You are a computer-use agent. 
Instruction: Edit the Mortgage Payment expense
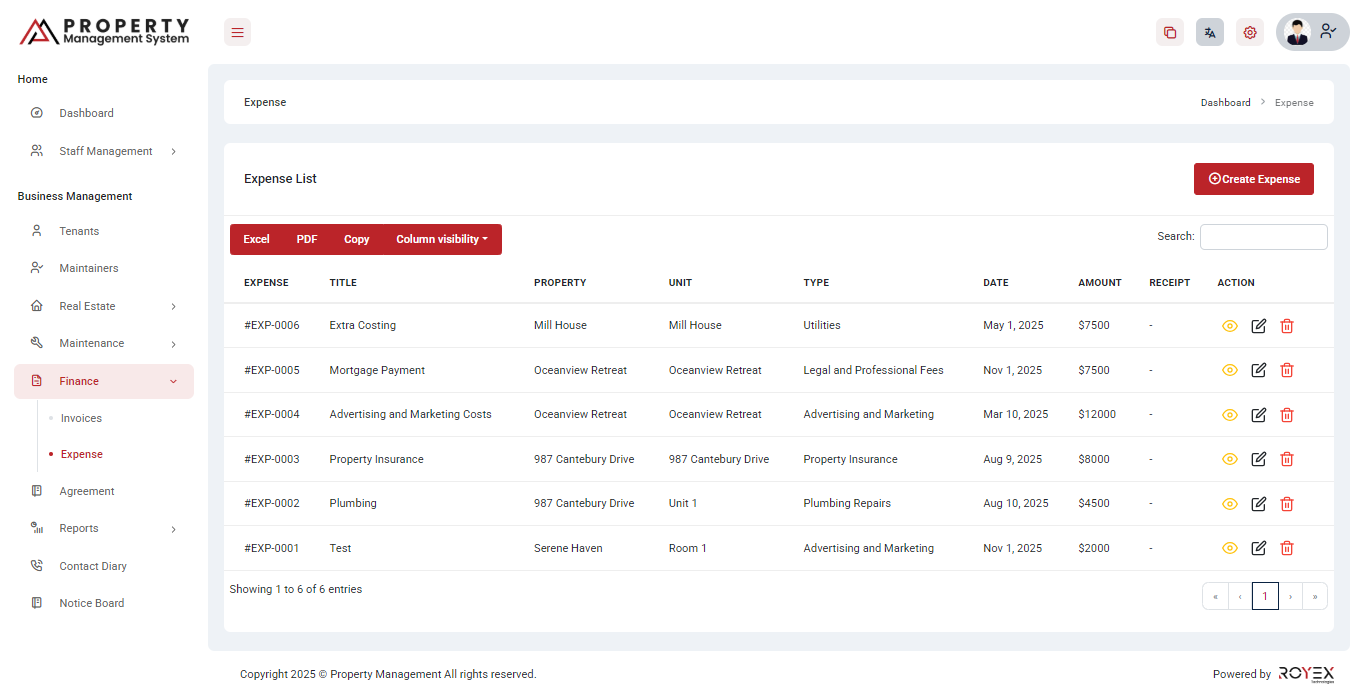click(x=1258, y=370)
